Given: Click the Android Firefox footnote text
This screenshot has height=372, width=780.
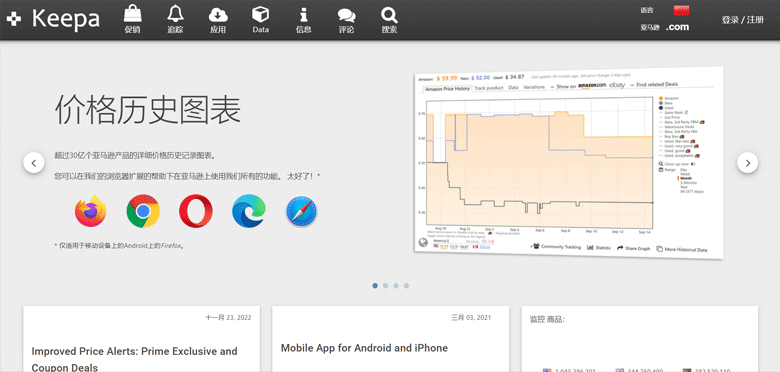Looking at the screenshot, I should coord(120,246).
